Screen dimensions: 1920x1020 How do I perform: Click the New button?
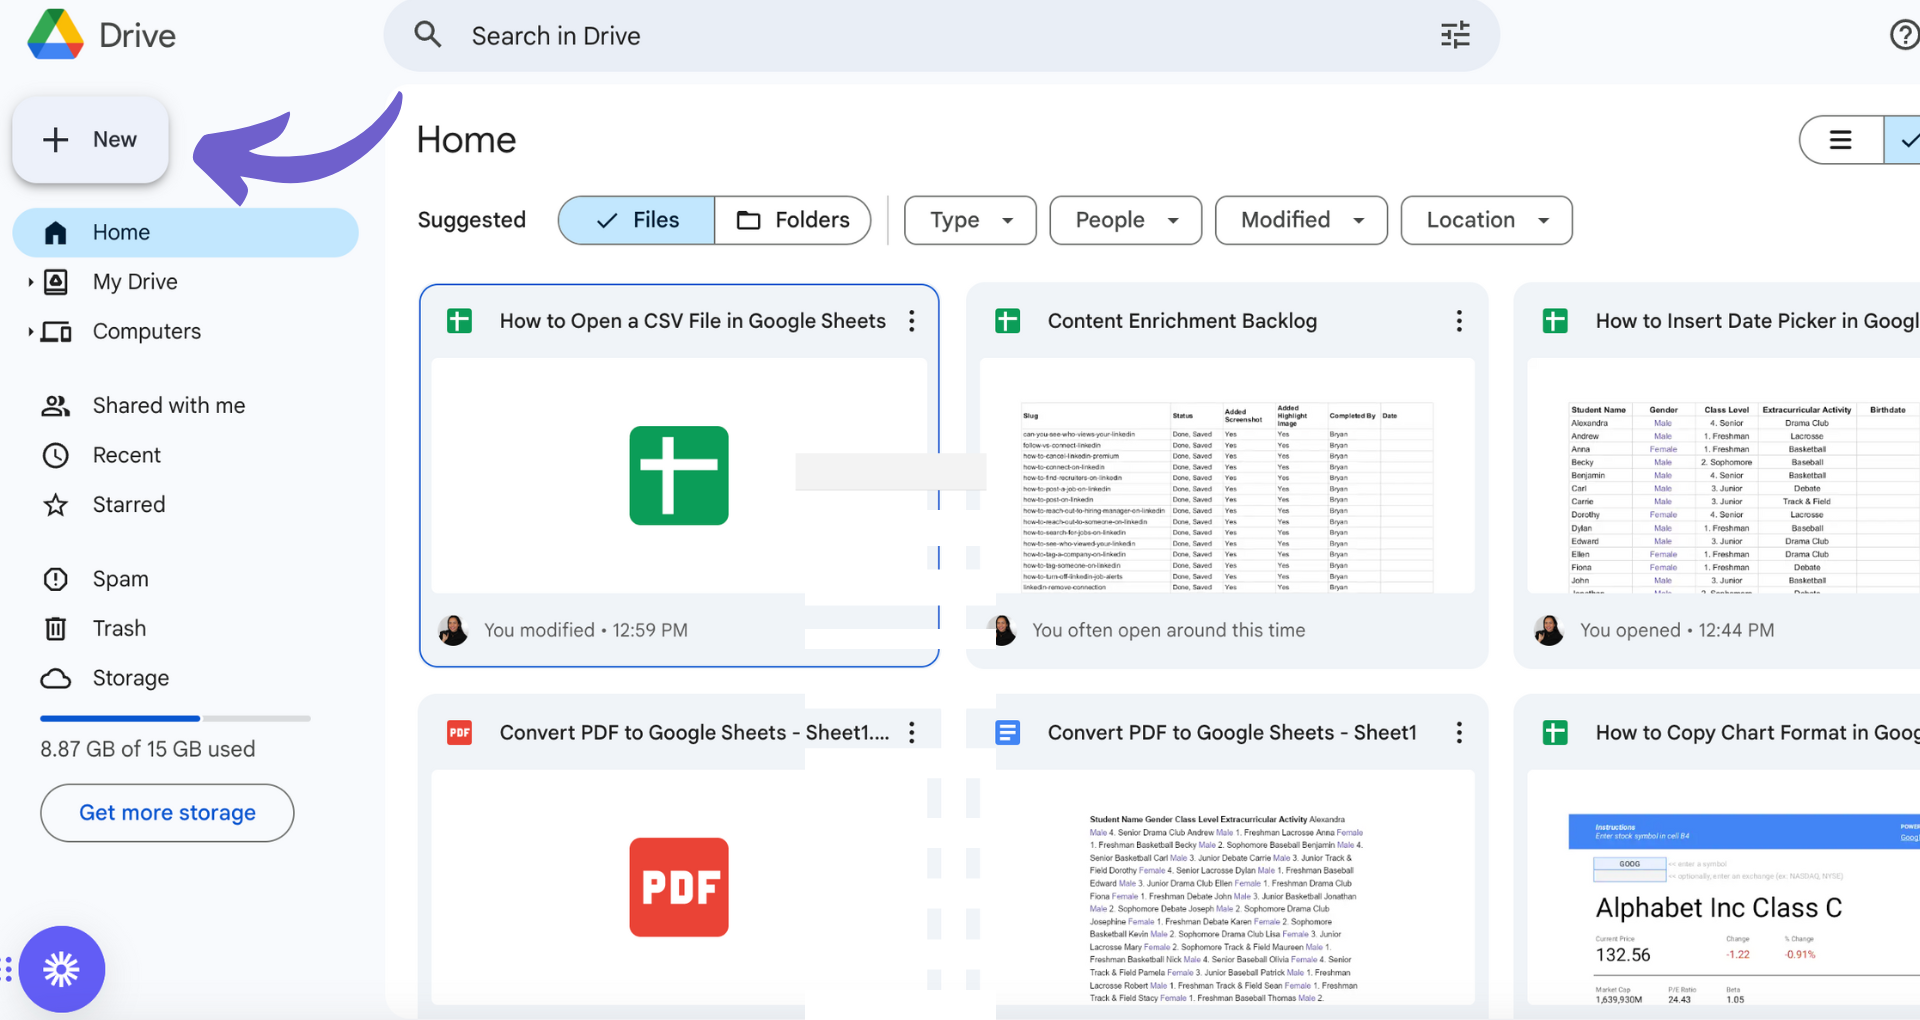[x=90, y=139]
